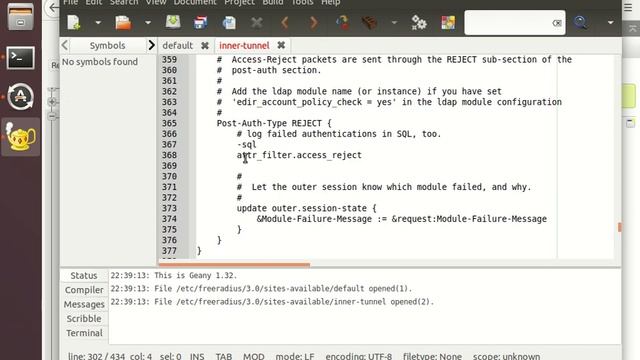Close the default document tab
The width and height of the screenshot is (640, 360).
[x=204, y=46]
